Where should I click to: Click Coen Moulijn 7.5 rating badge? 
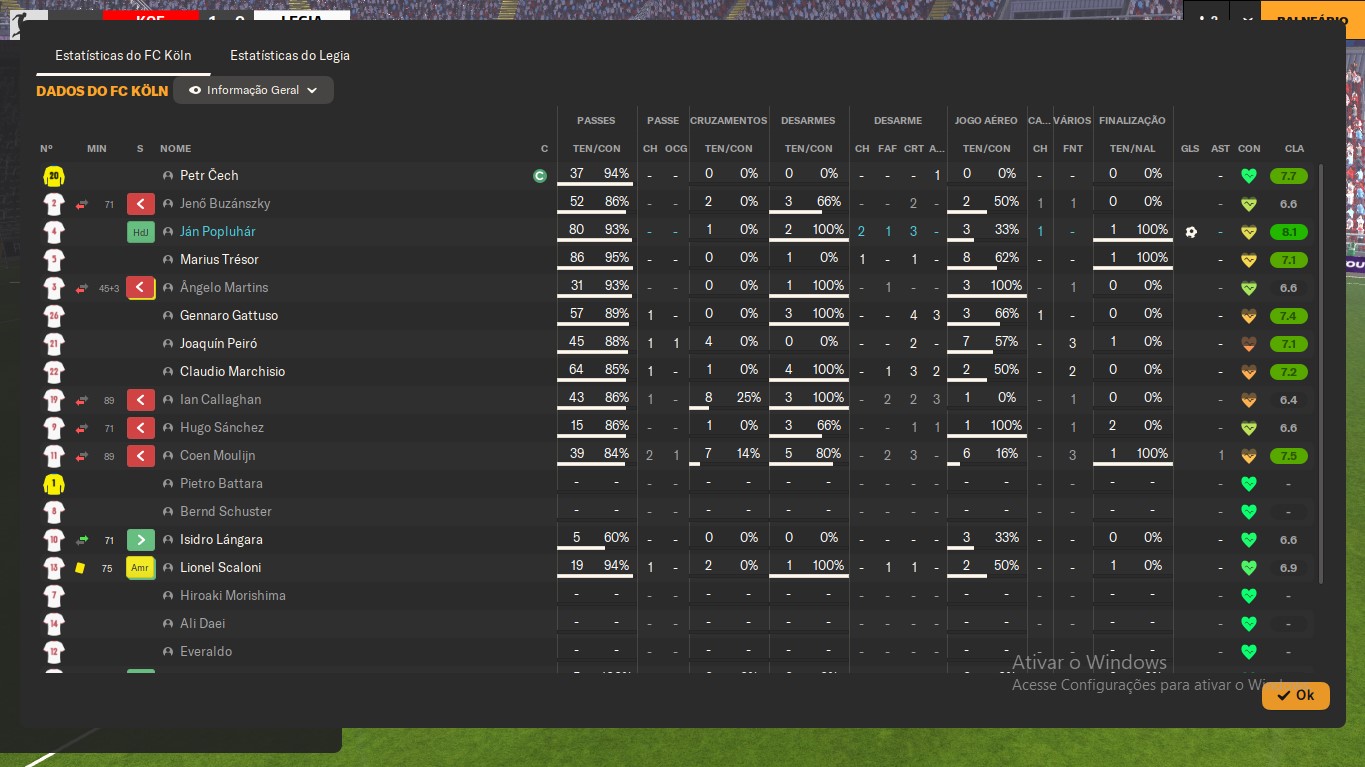(x=1288, y=456)
